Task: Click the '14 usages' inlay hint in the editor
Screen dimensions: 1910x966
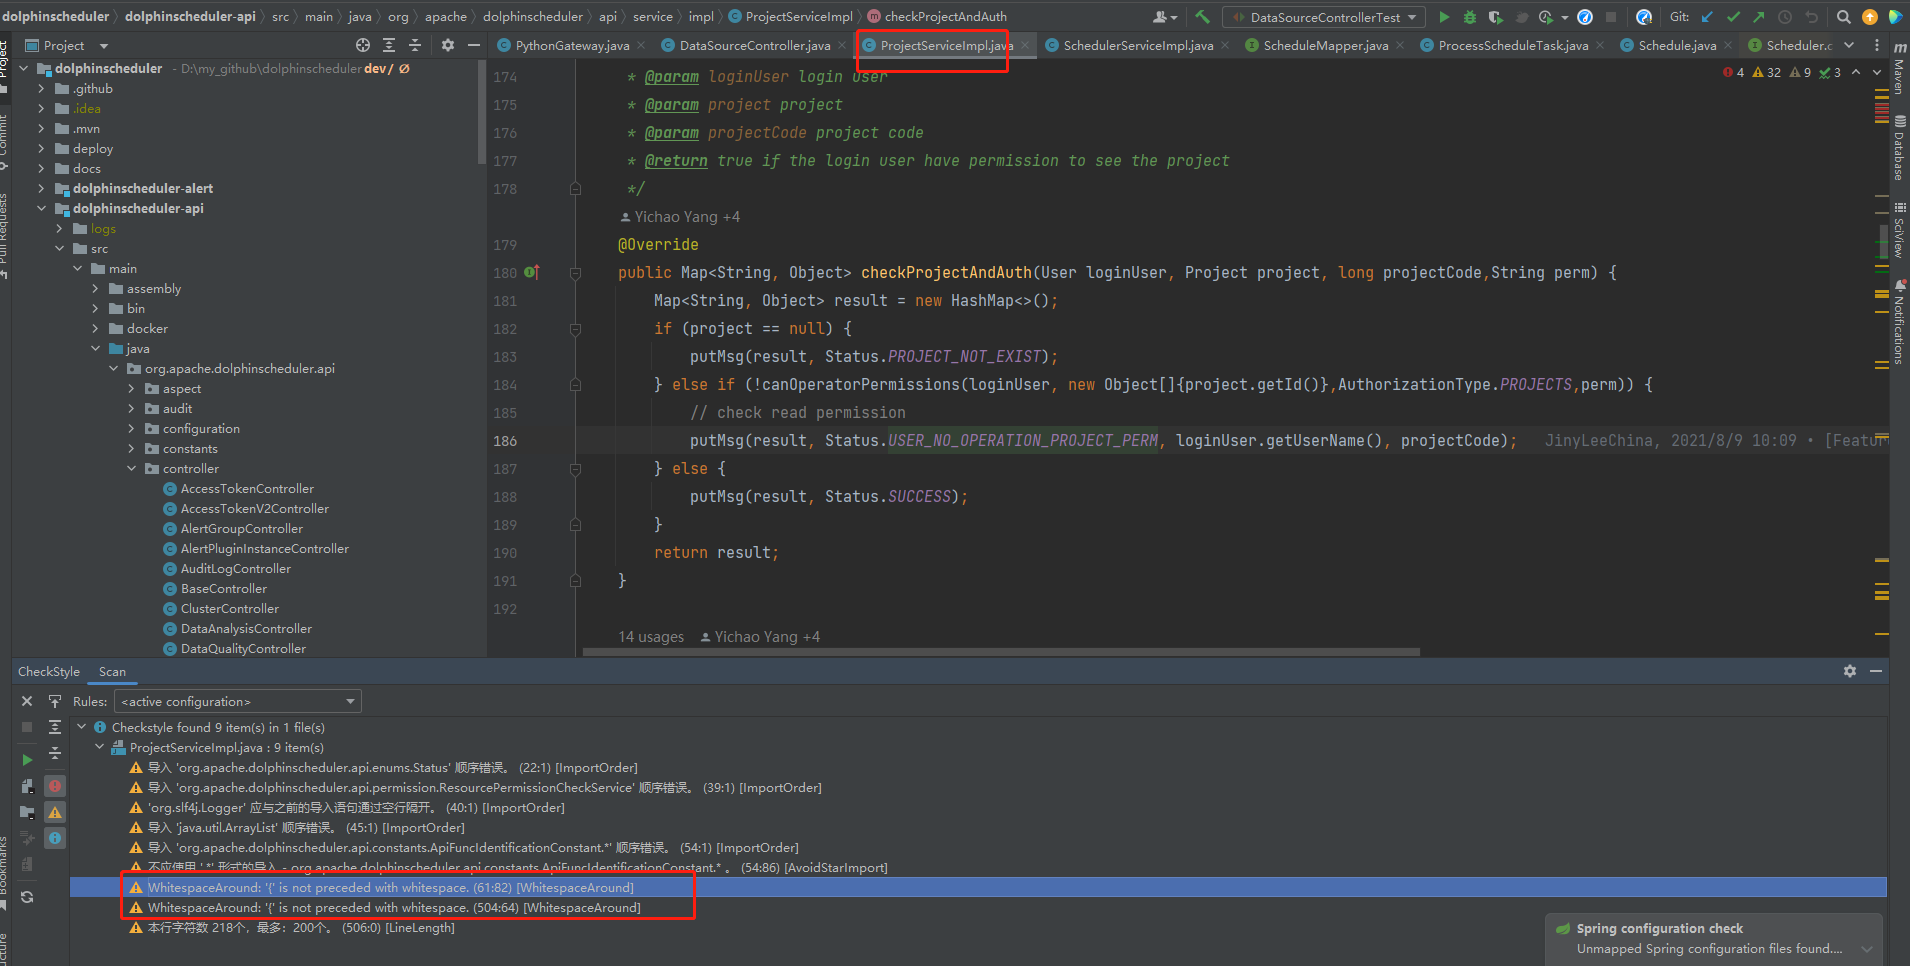Action: (651, 637)
